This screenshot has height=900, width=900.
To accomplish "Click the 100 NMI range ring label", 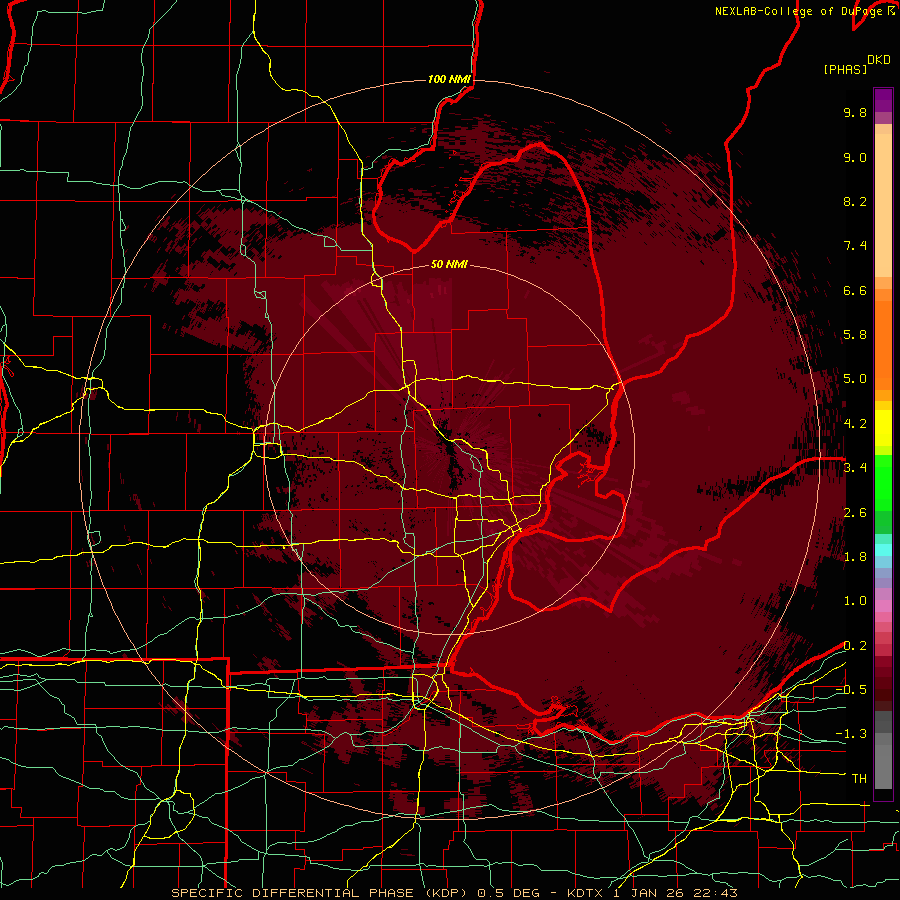I will (x=449, y=79).
